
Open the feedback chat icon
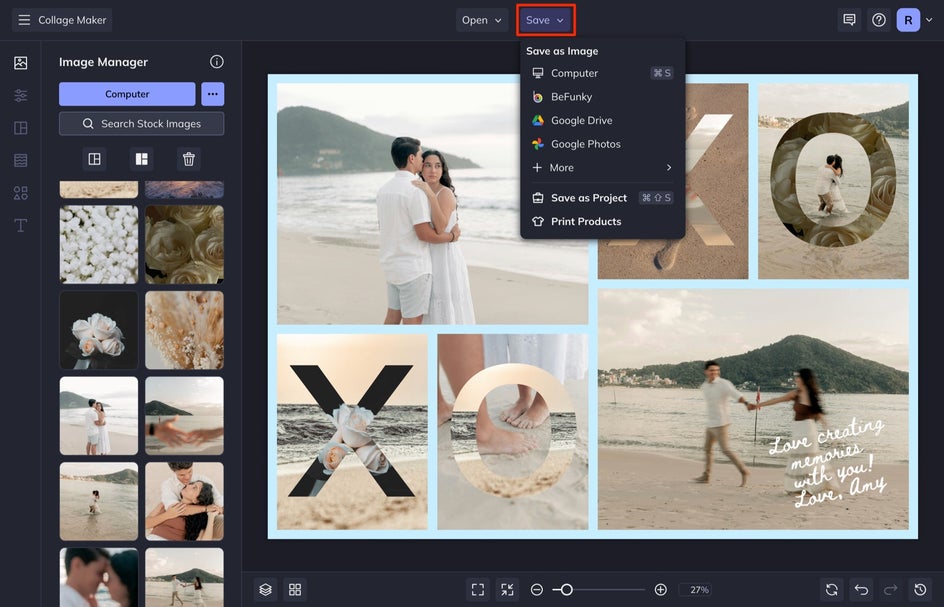click(x=849, y=20)
